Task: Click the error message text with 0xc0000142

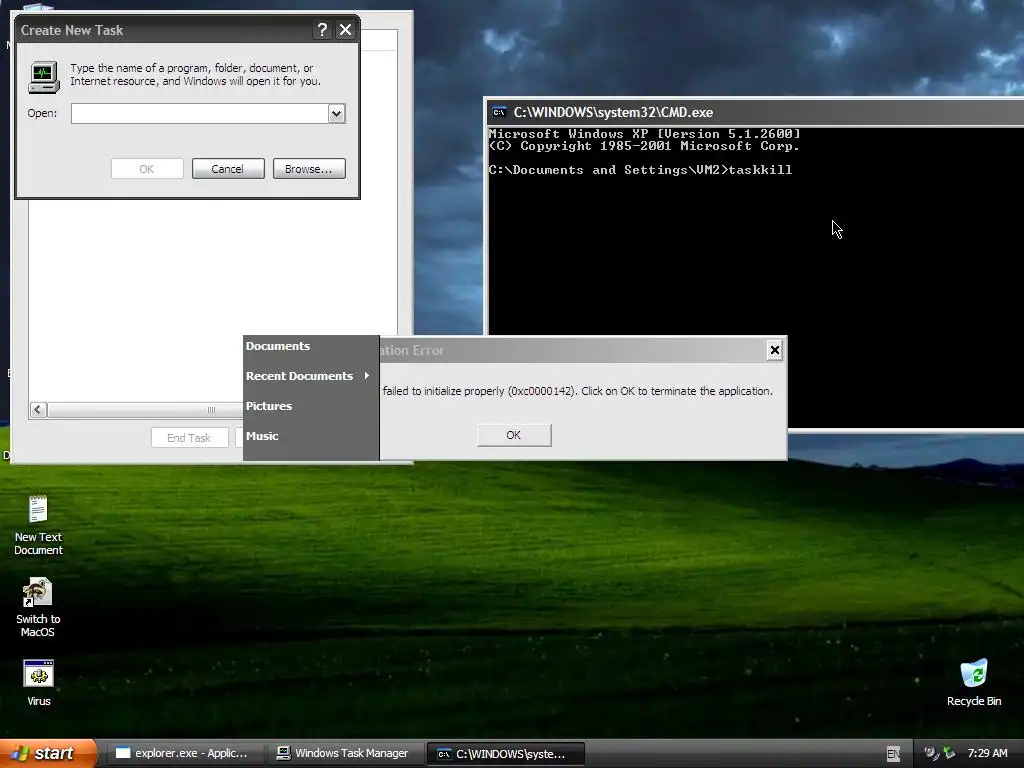Action: click(577, 391)
